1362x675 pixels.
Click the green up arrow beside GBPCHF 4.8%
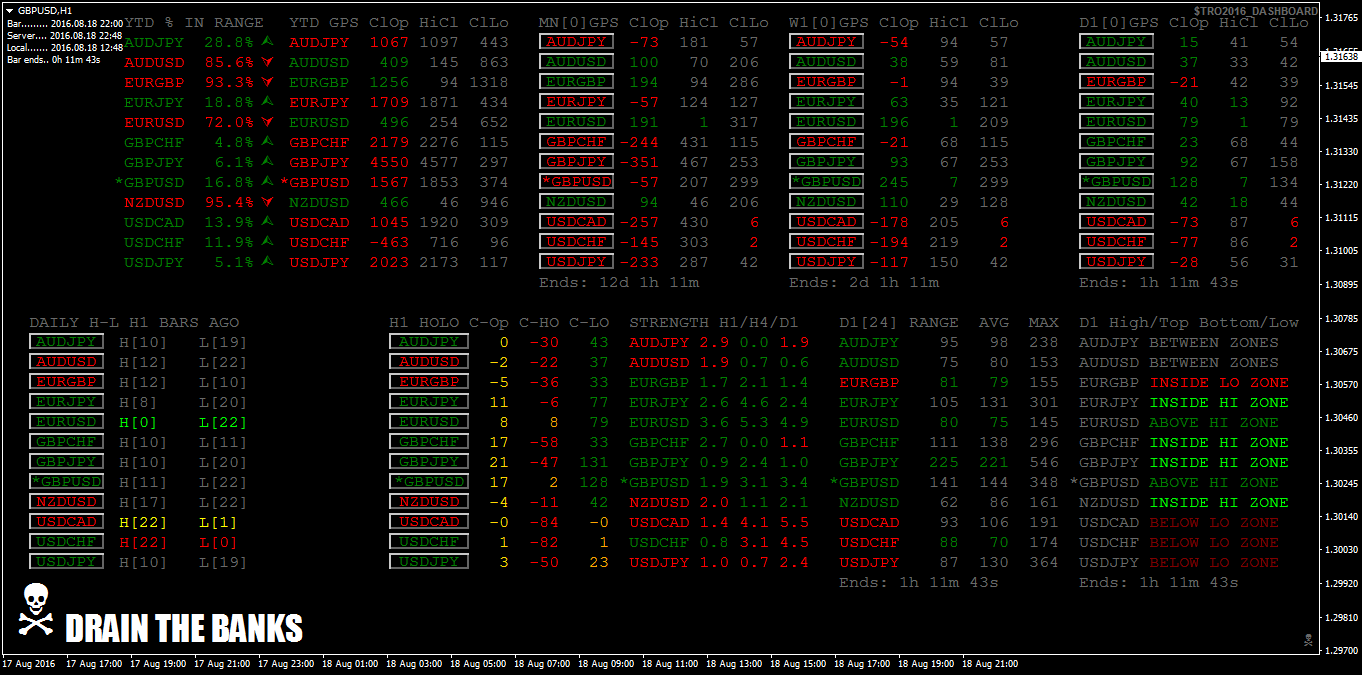pyautogui.click(x=267, y=142)
